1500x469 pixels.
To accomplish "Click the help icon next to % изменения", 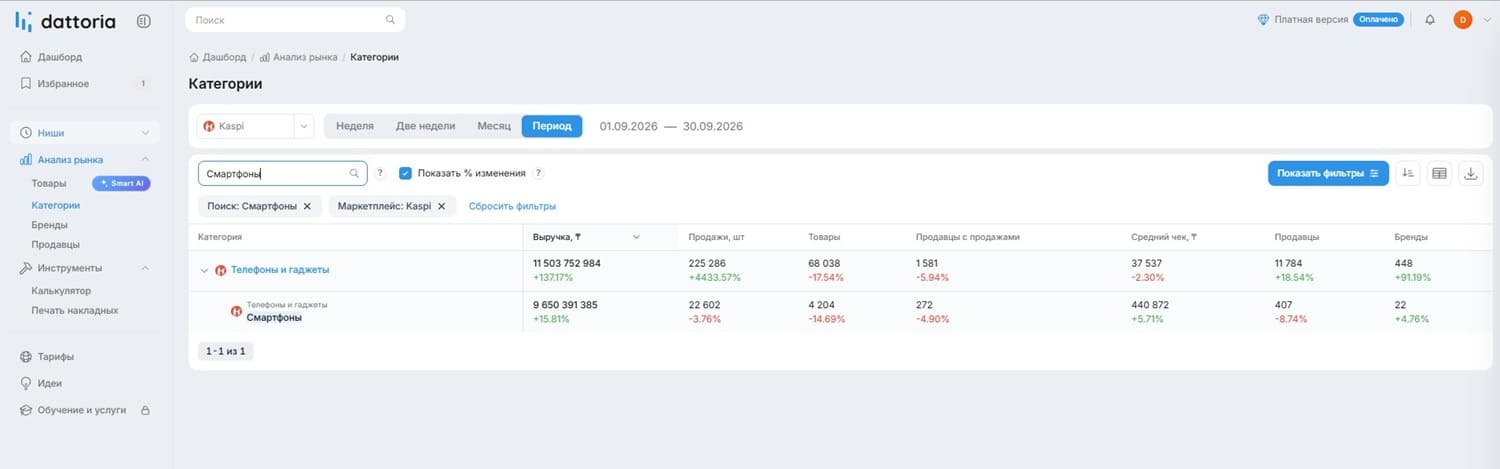I will click(x=538, y=173).
